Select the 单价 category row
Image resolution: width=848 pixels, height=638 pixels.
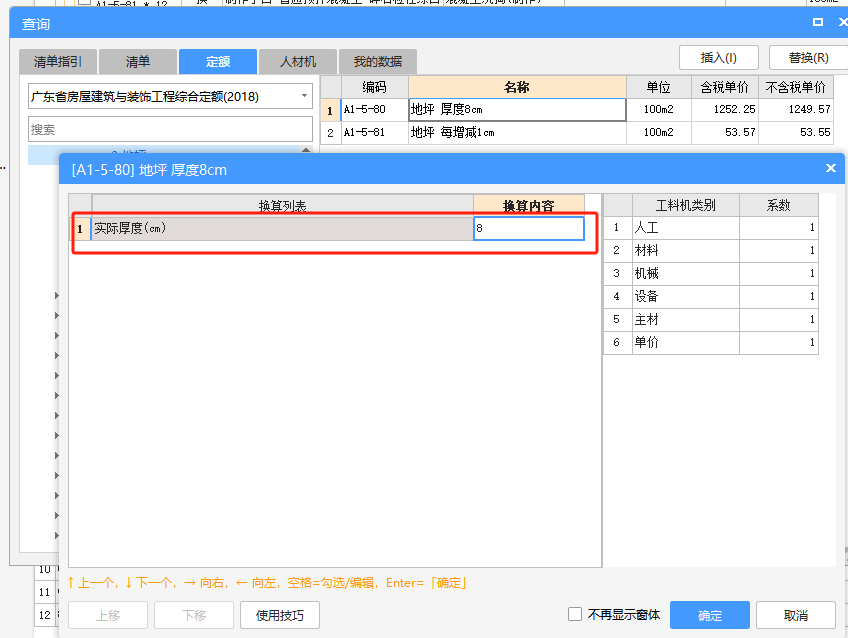pyautogui.click(x=711, y=343)
